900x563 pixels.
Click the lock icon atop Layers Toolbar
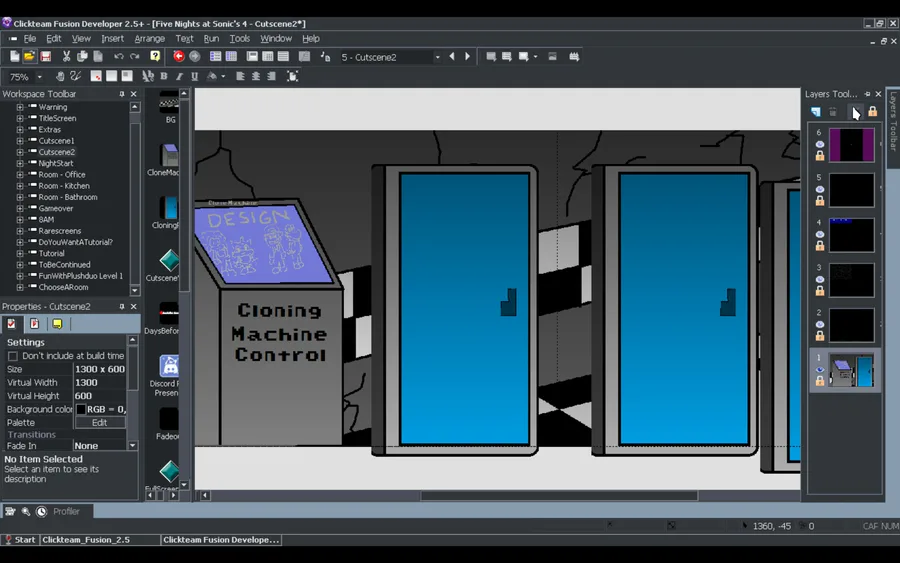[872, 111]
